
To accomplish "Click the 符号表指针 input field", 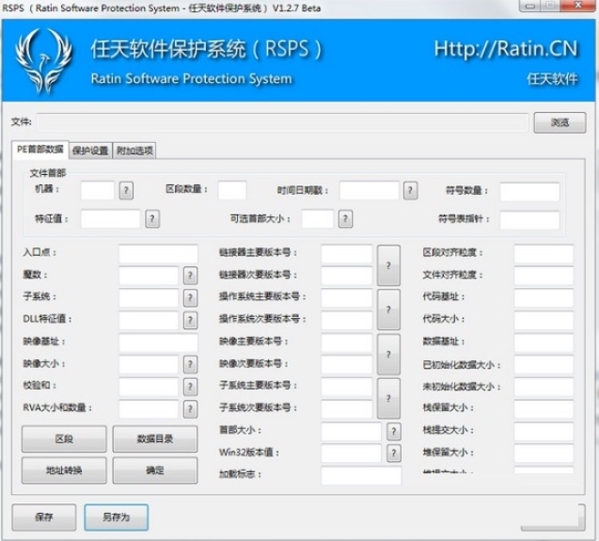I will 529,220.
